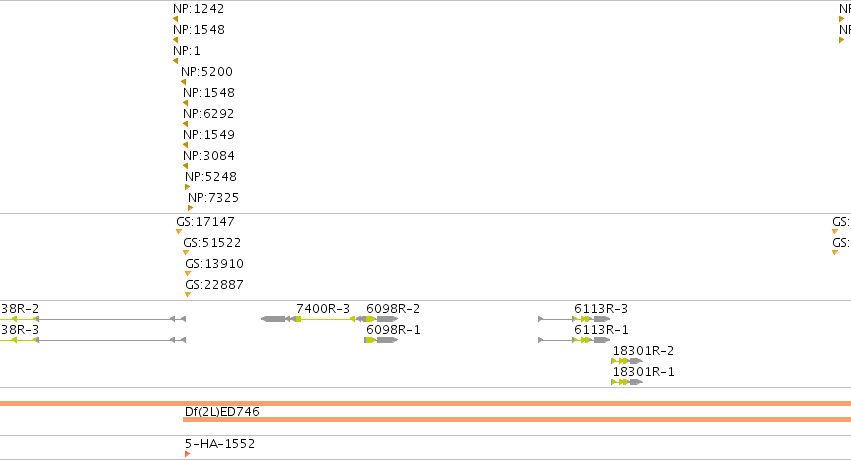Select the orange triangle below GS:51522
Image resolution: width=851 pixels, height=460 pixels.
[186, 253]
